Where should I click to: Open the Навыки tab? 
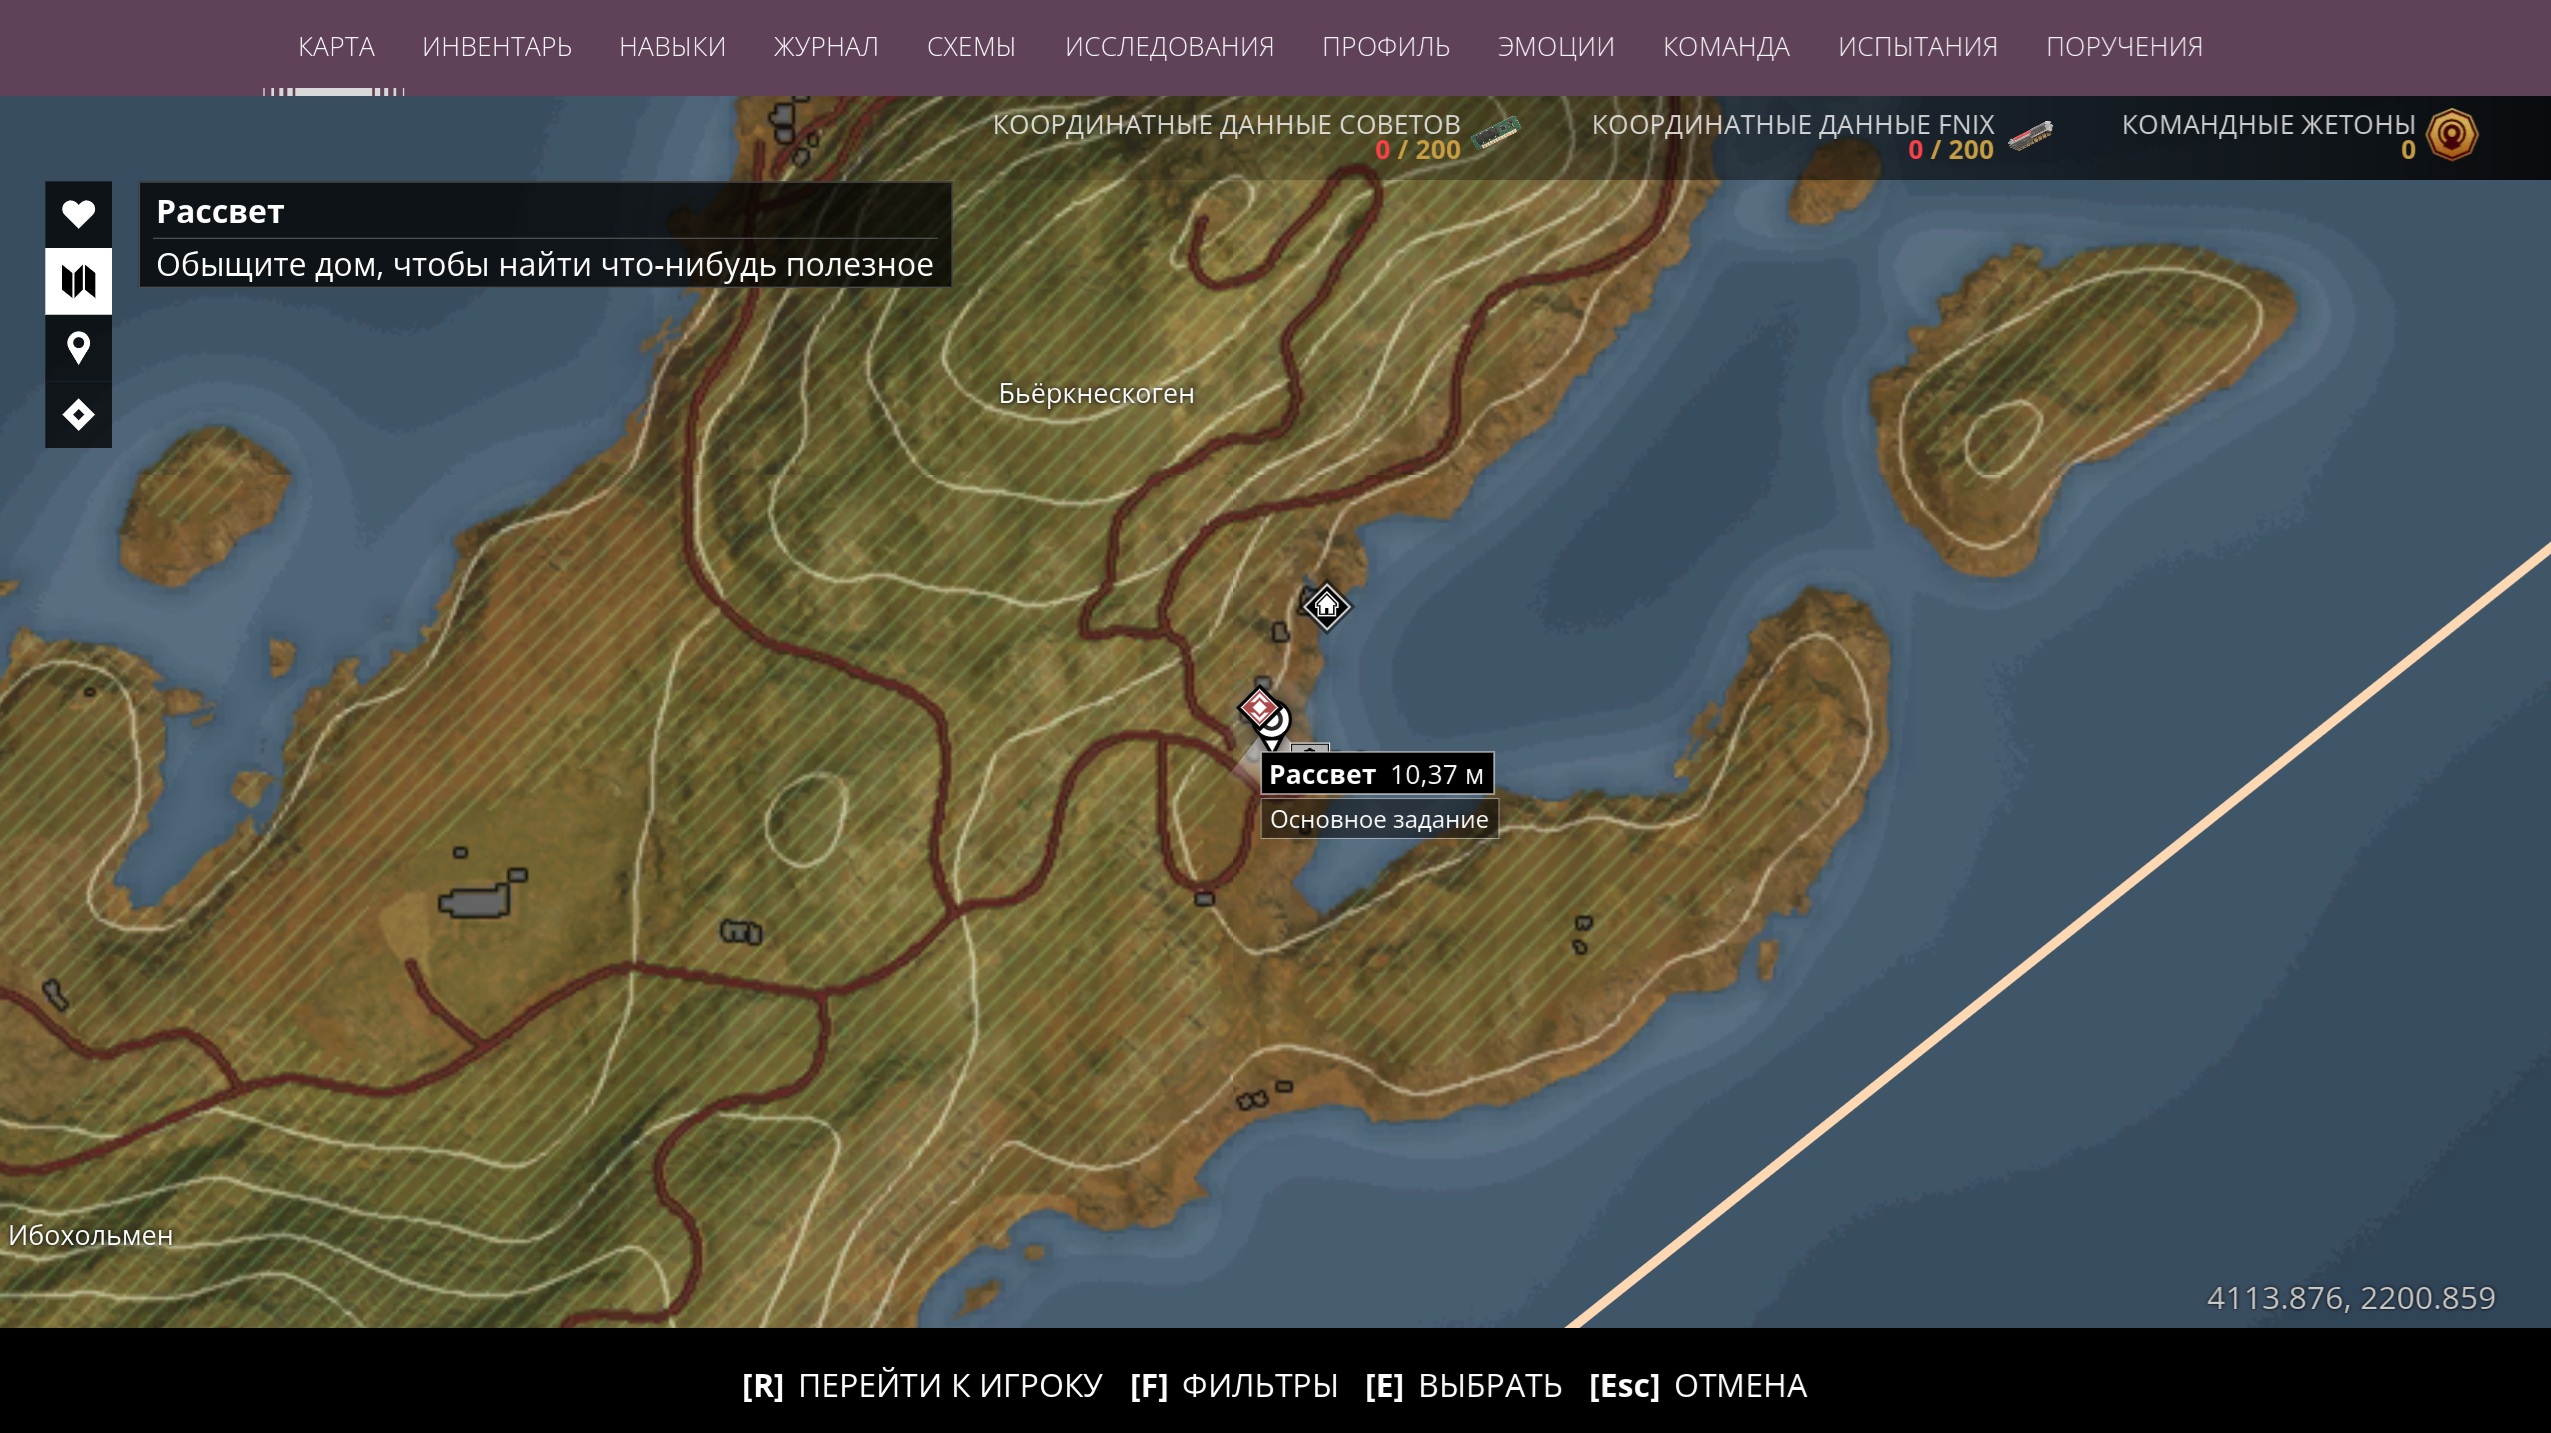672,47
